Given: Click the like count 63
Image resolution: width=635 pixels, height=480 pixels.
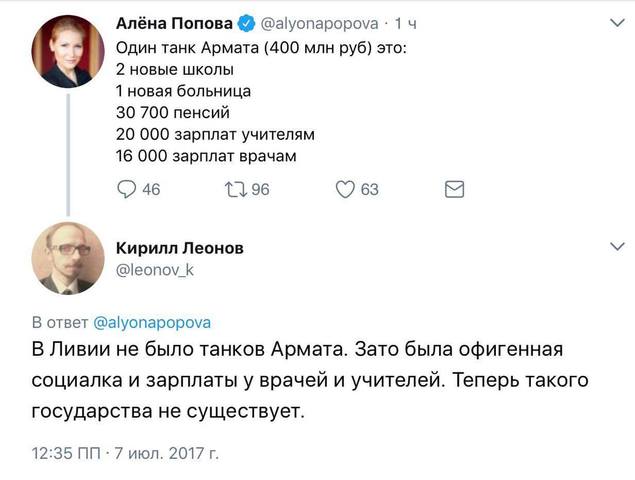Looking at the screenshot, I should coord(369,190).
